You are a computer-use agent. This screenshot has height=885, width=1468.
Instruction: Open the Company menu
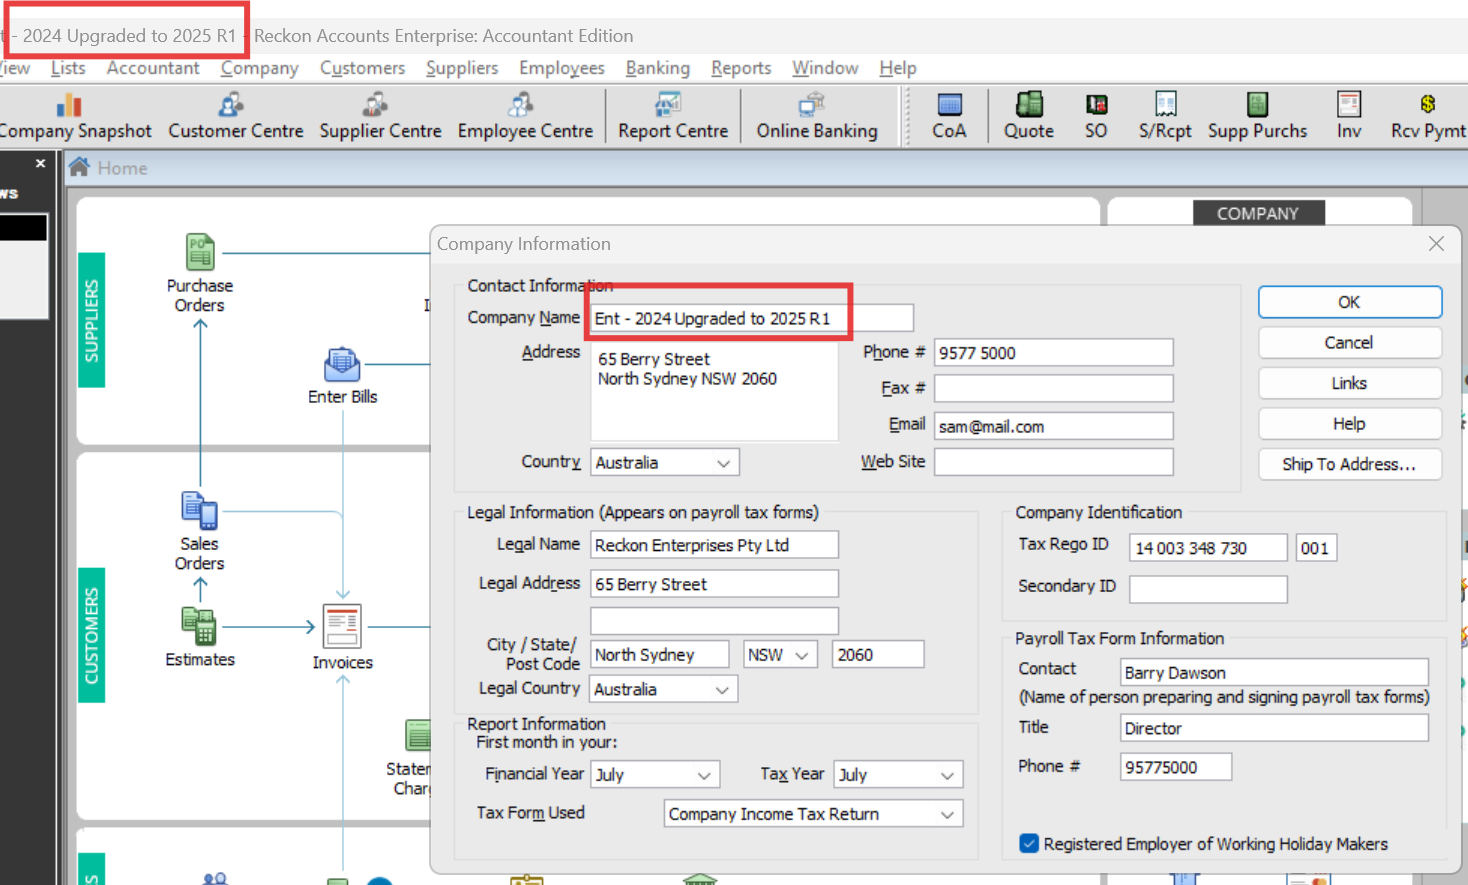260,68
